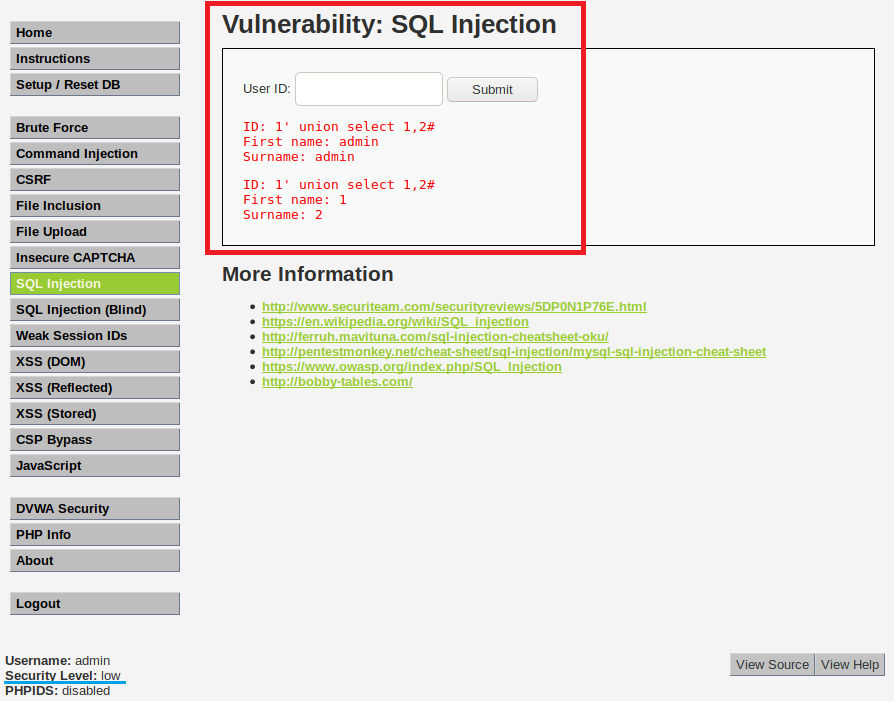Visit the bobby-tables.com link

337,382
